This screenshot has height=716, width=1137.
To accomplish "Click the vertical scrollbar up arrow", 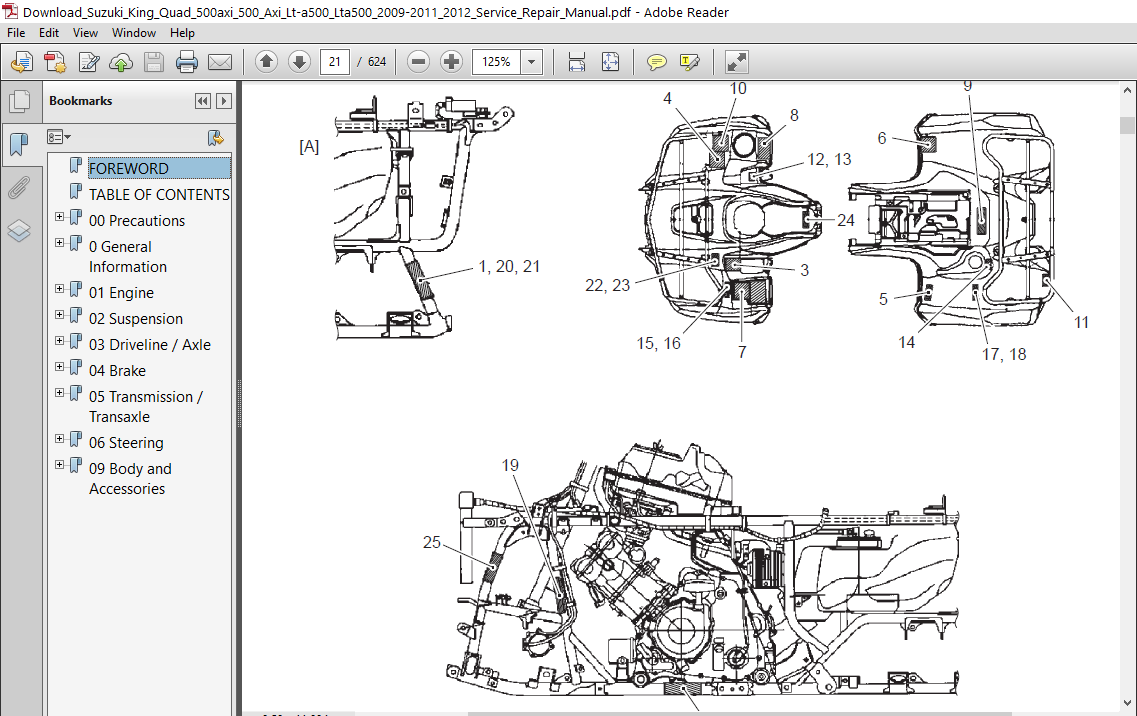I will point(1127,91).
